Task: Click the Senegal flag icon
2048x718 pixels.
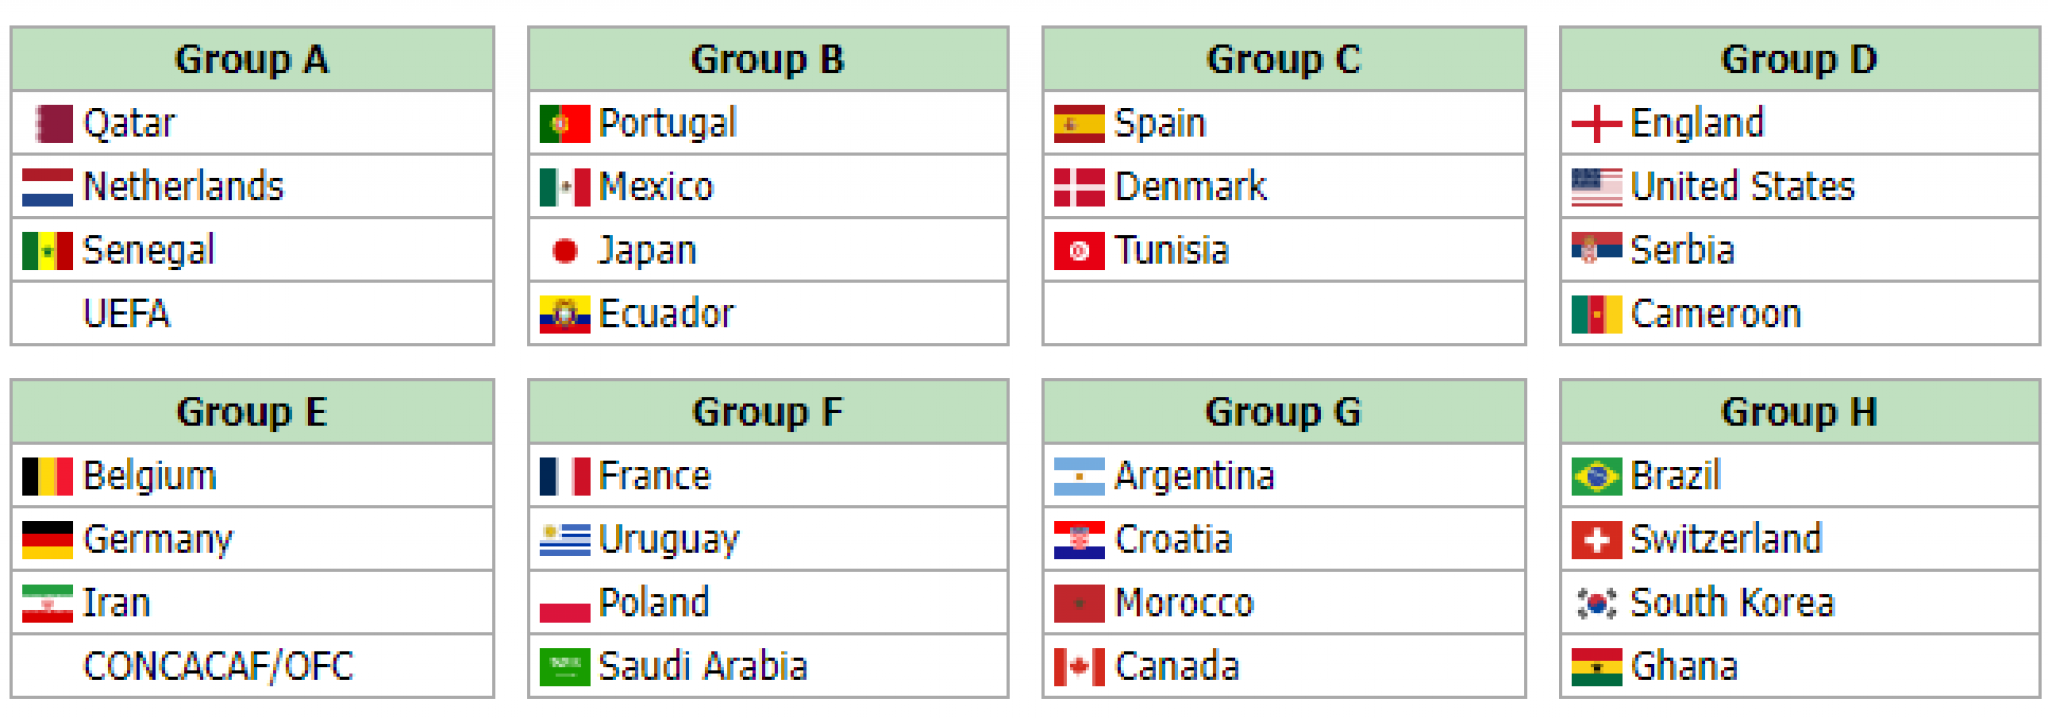Action: pyautogui.click(x=47, y=251)
